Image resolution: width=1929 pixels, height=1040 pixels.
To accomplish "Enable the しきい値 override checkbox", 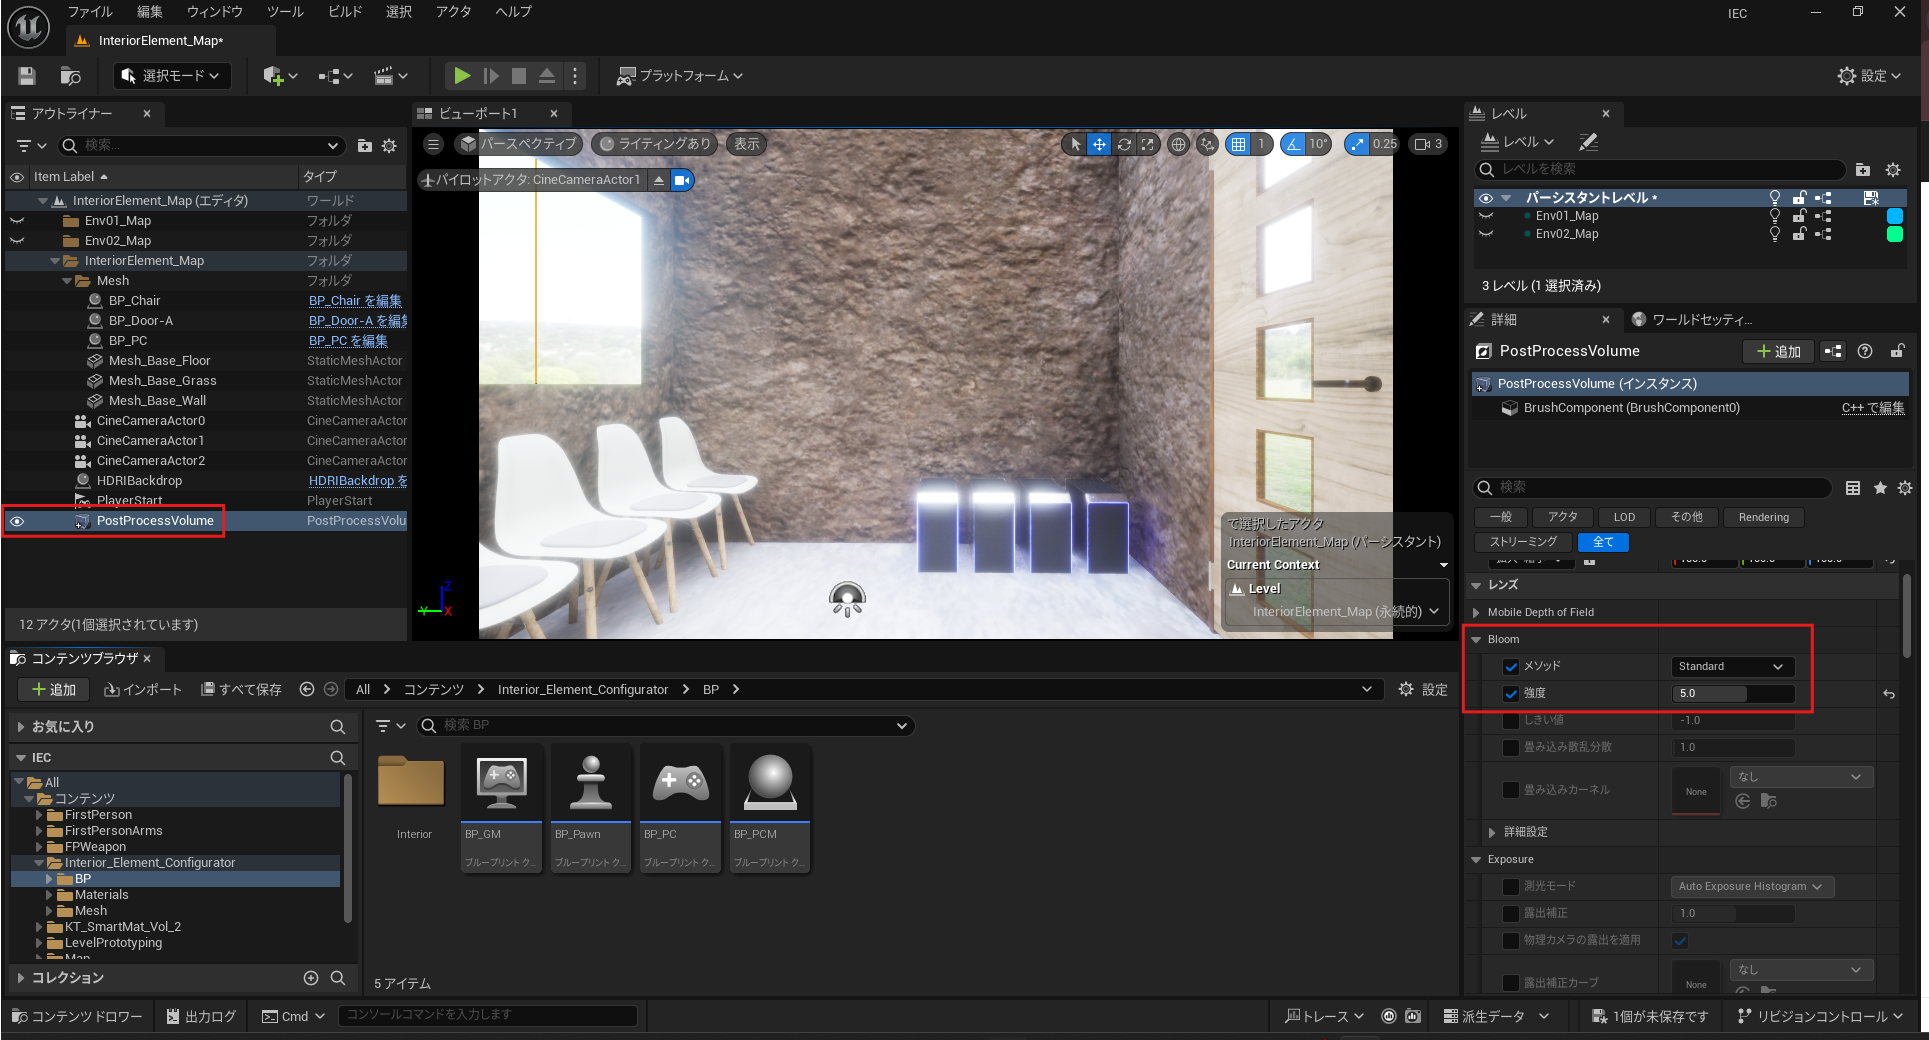I will [x=1511, y=721].
